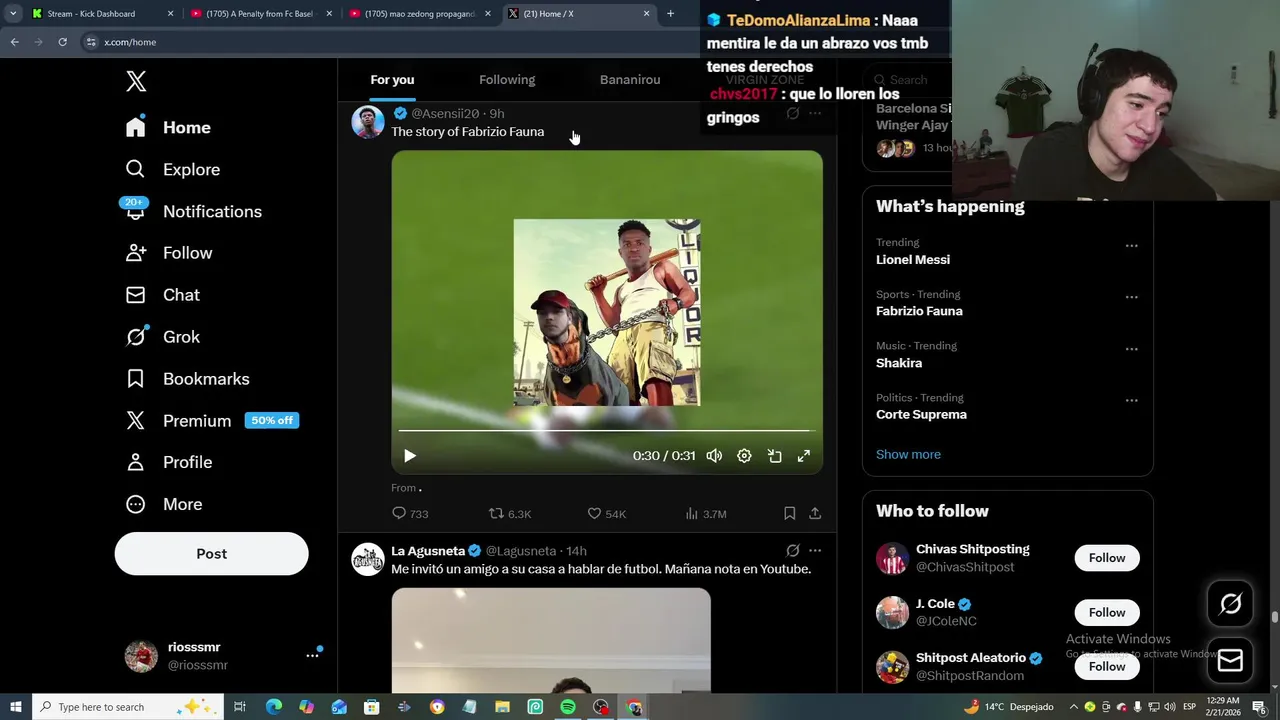Switch to A Penalty from Fc Basel tab
Screen dimensions: 1280x720
tap(259, 14)
